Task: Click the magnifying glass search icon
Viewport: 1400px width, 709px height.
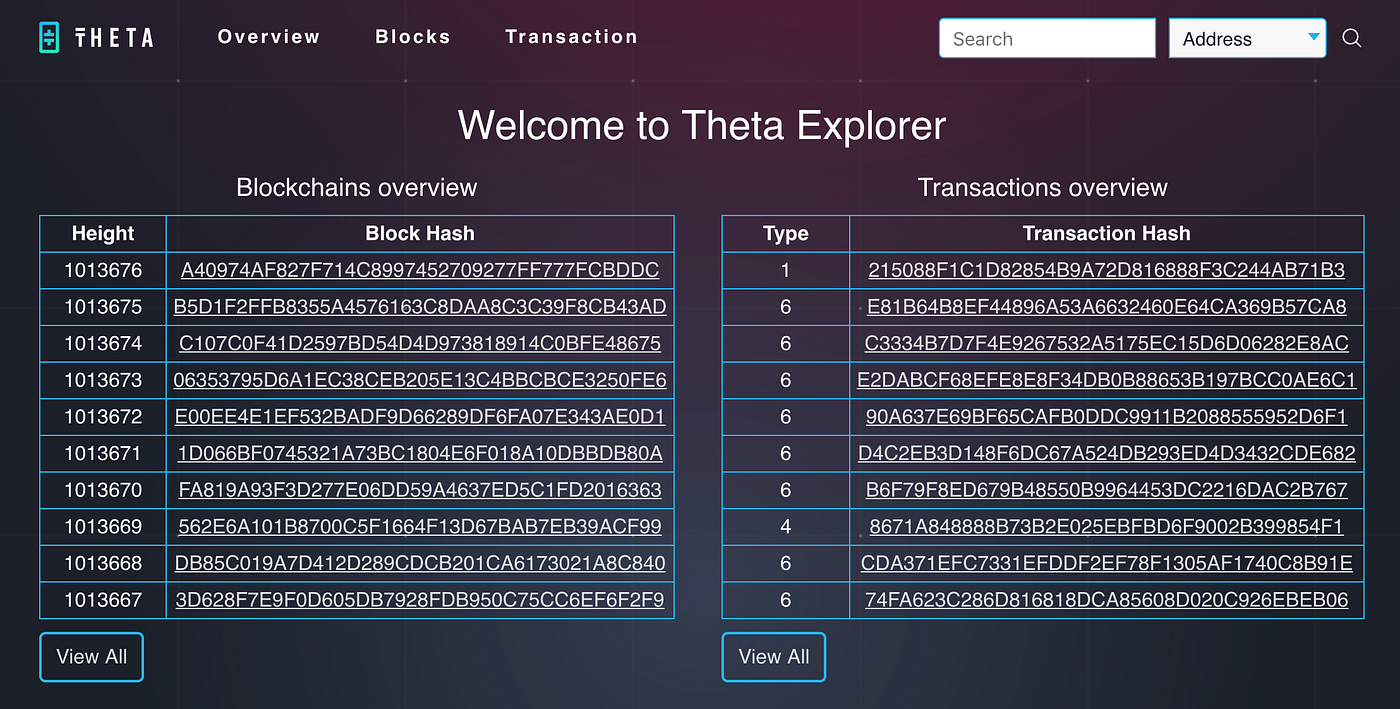Action: 1352,38
